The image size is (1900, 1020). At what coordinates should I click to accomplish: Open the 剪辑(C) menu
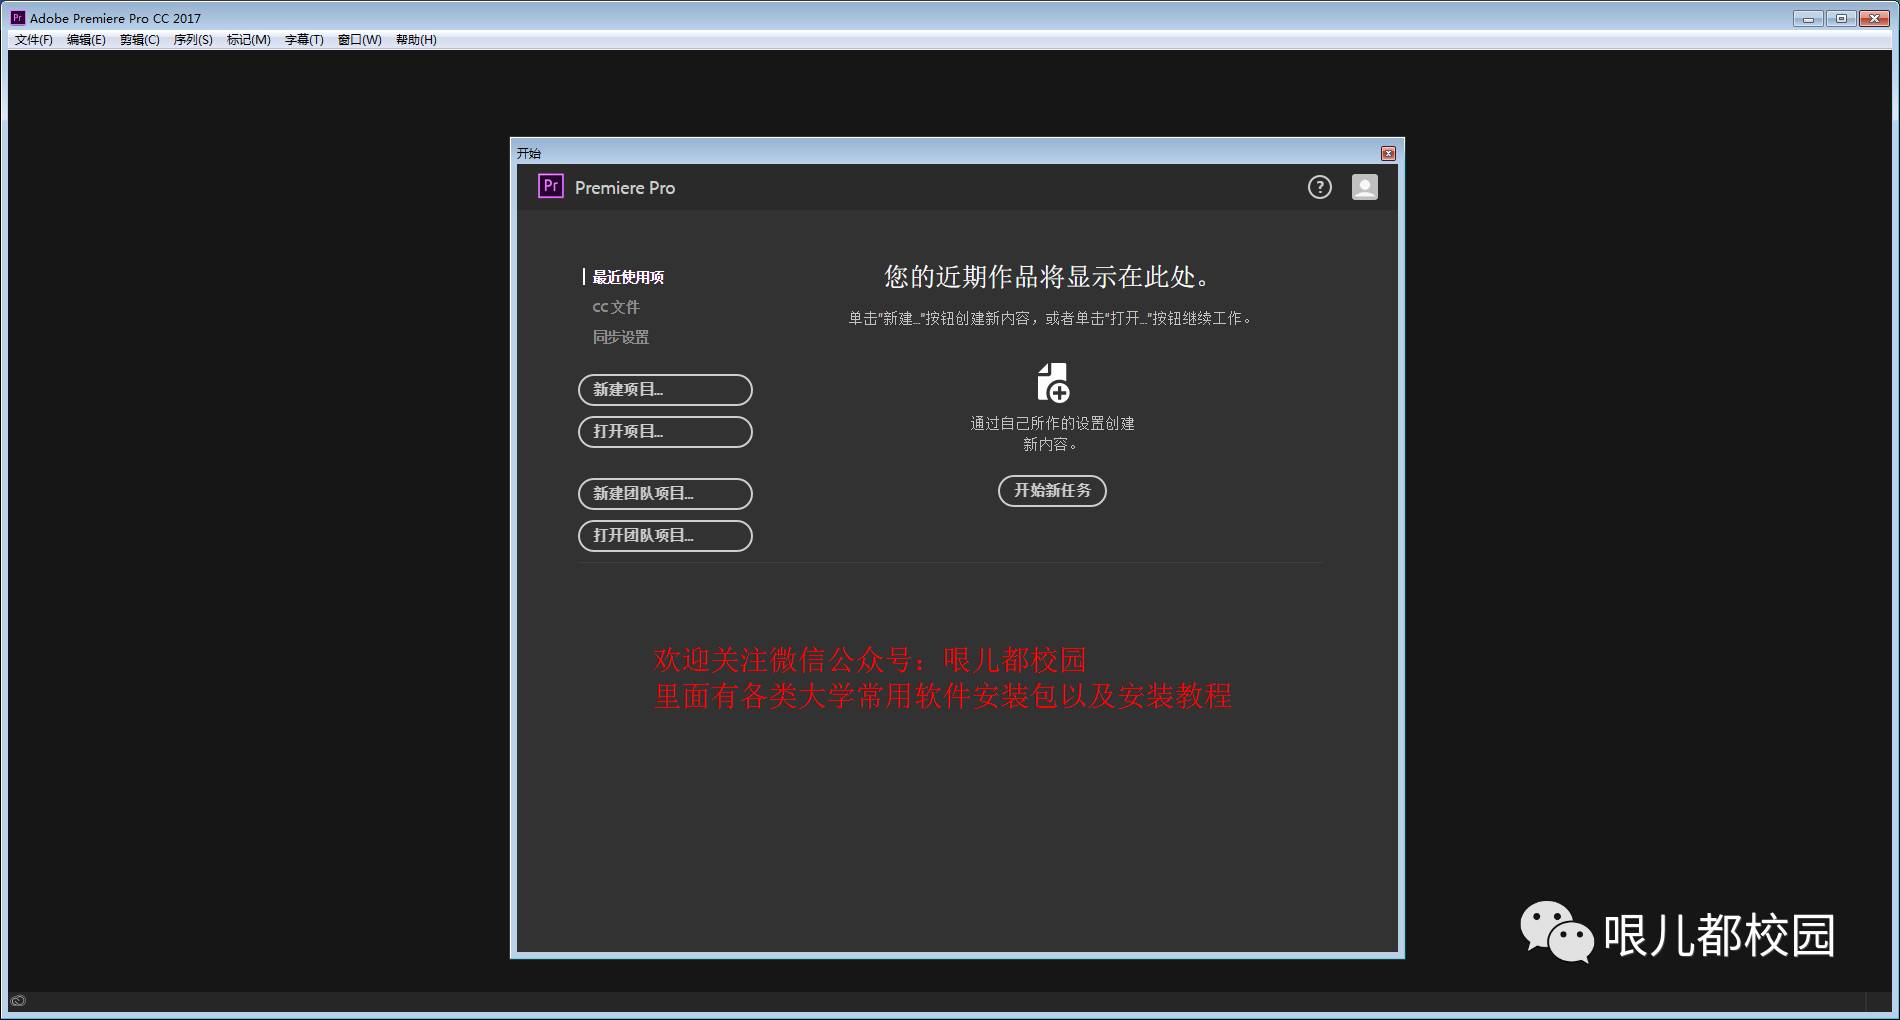coord(140,40)
